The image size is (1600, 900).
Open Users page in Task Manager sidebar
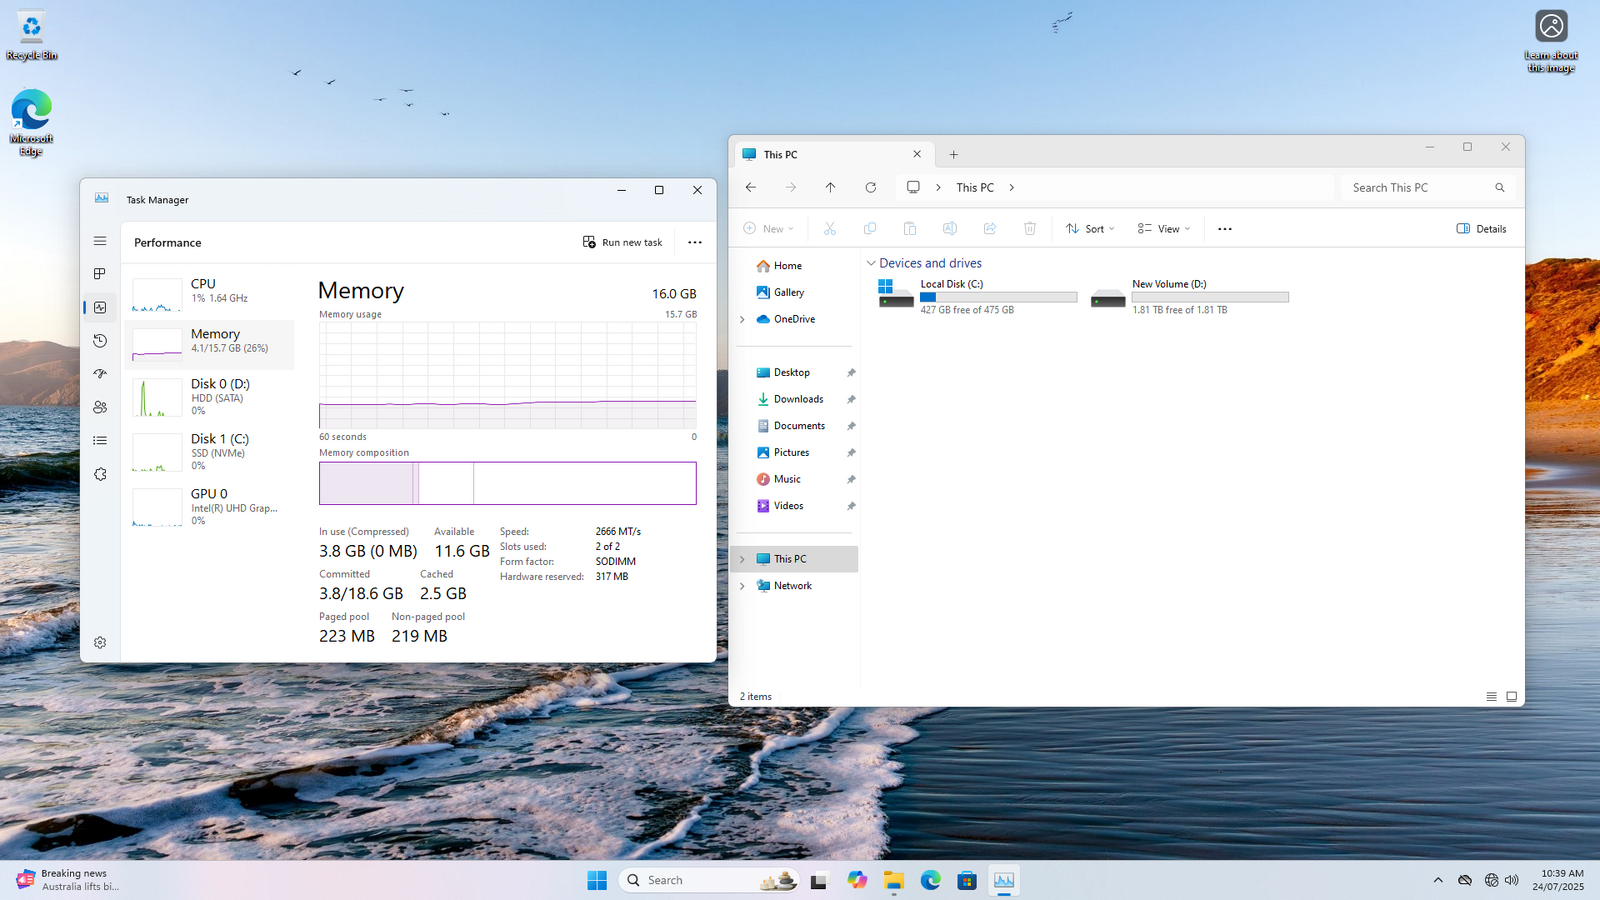click(100, 407)
